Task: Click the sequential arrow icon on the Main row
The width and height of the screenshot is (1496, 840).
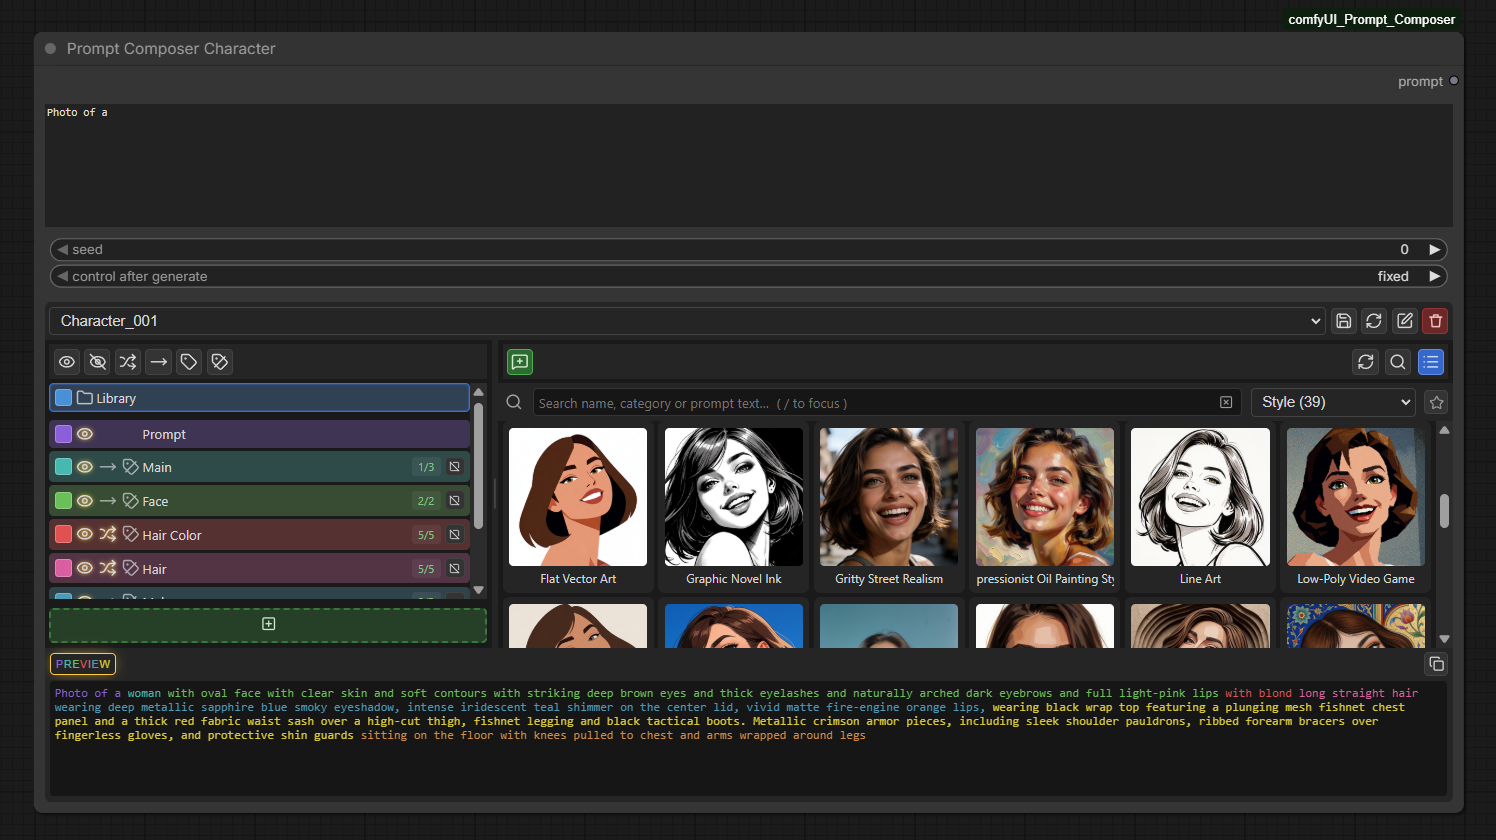Action: point(108,467)
